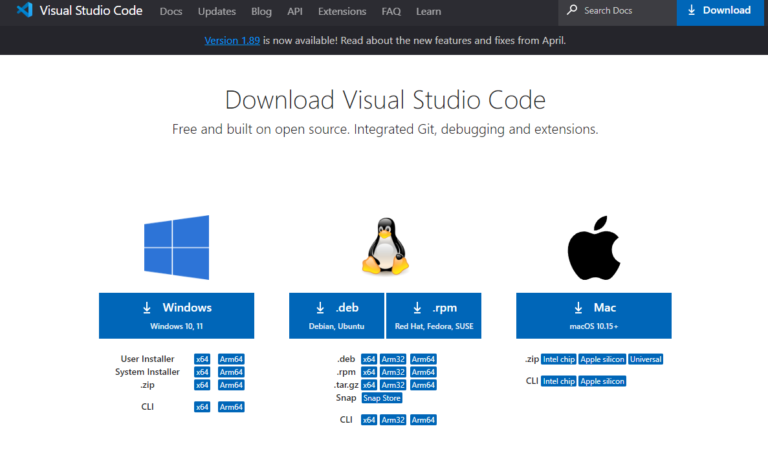Click the search magnifier icon in header
The height and width of the screenshot is (466, 768).
(x=572, y=11)
